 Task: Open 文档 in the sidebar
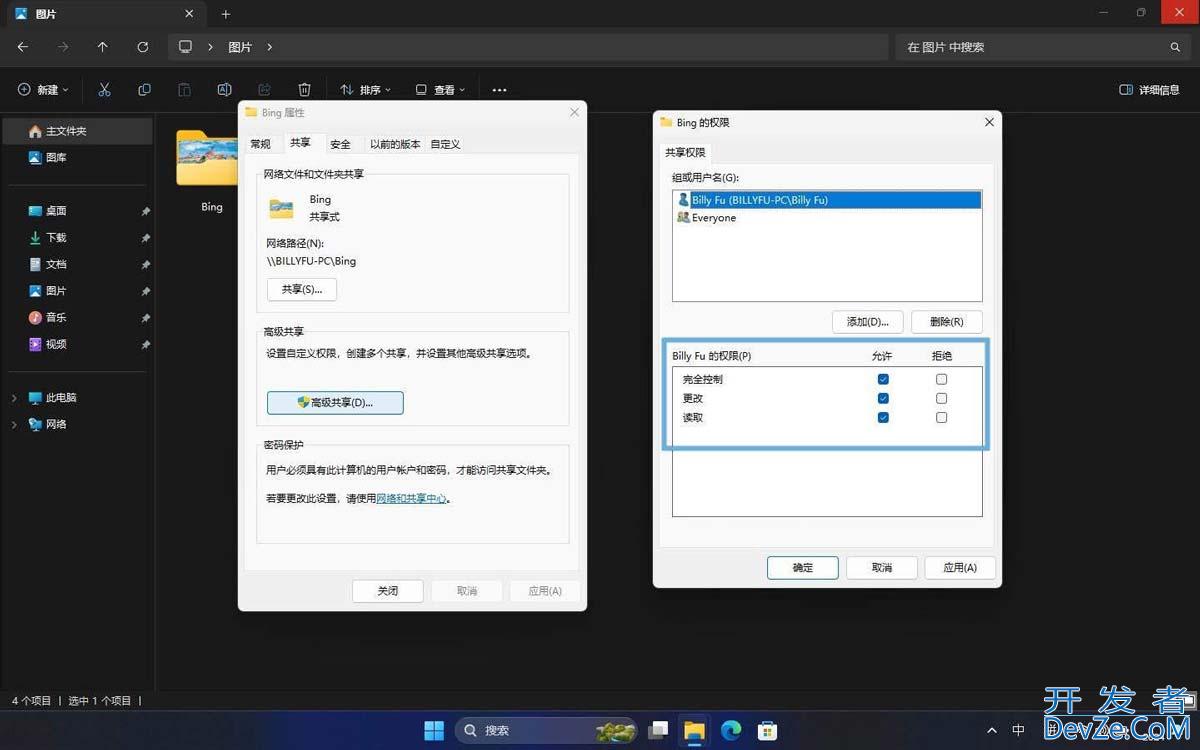click(x=78, y=264)
